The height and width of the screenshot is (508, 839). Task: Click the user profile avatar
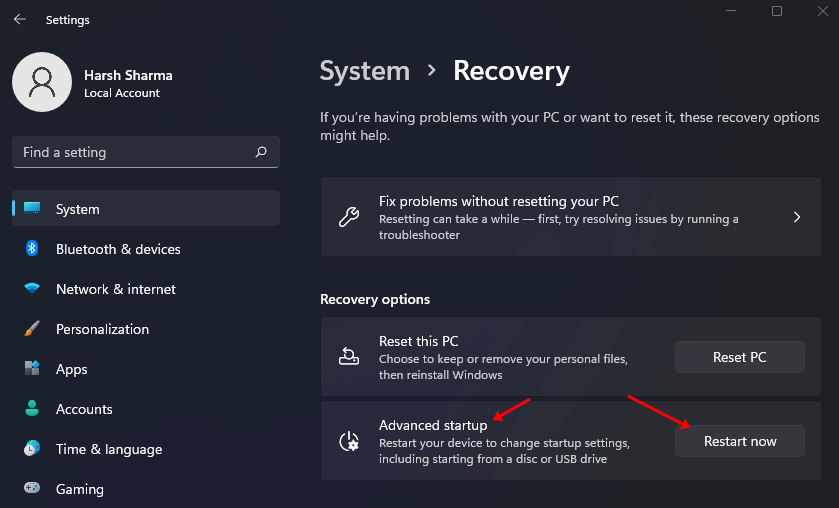tap(41, 82)
